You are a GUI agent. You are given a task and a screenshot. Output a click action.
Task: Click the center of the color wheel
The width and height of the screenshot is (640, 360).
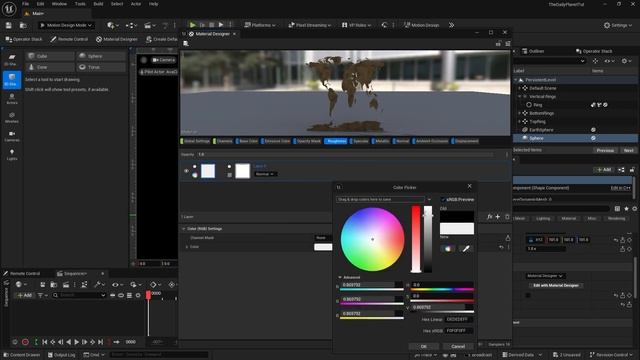tap(372, 240)
